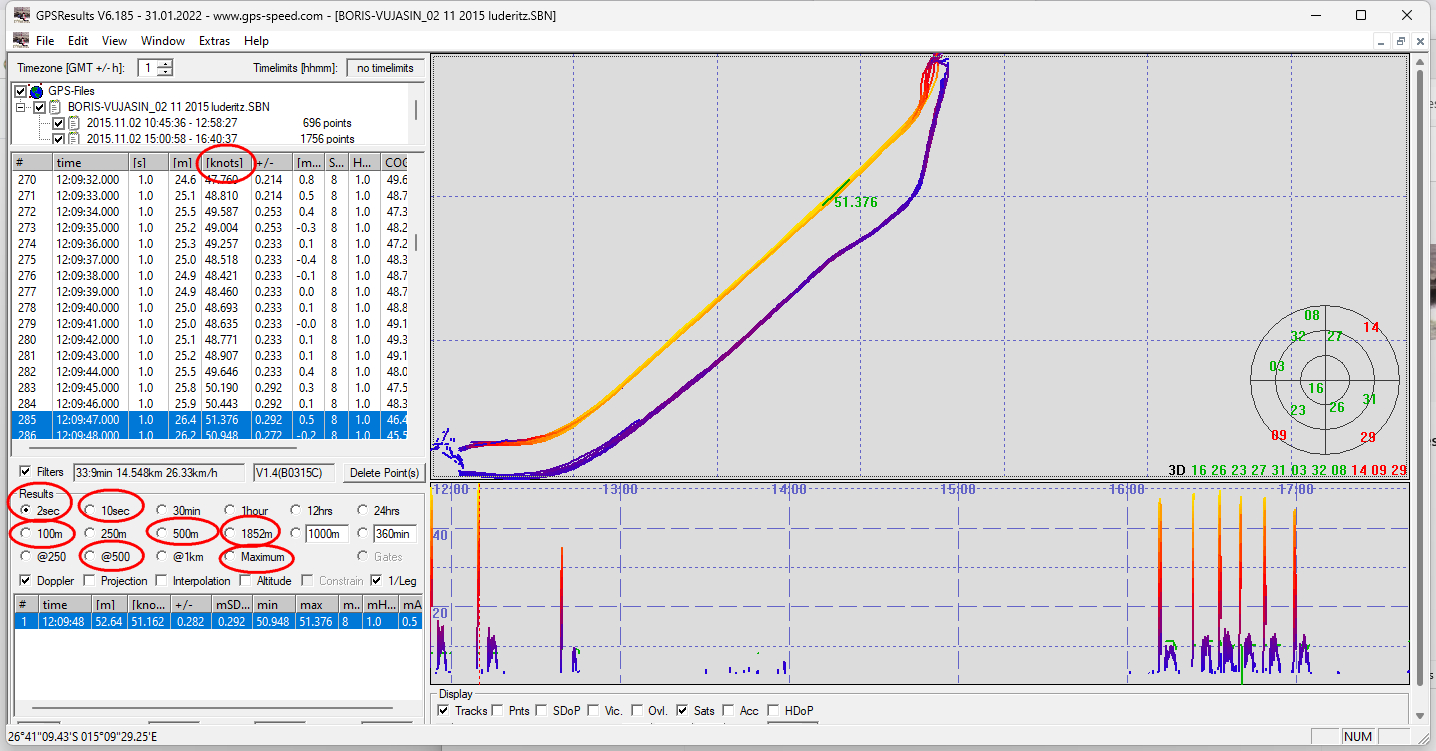This screenshot has height=751, width=1436.
Task: Select the point row at 12:09:40.000
Action: click(210, 308)
